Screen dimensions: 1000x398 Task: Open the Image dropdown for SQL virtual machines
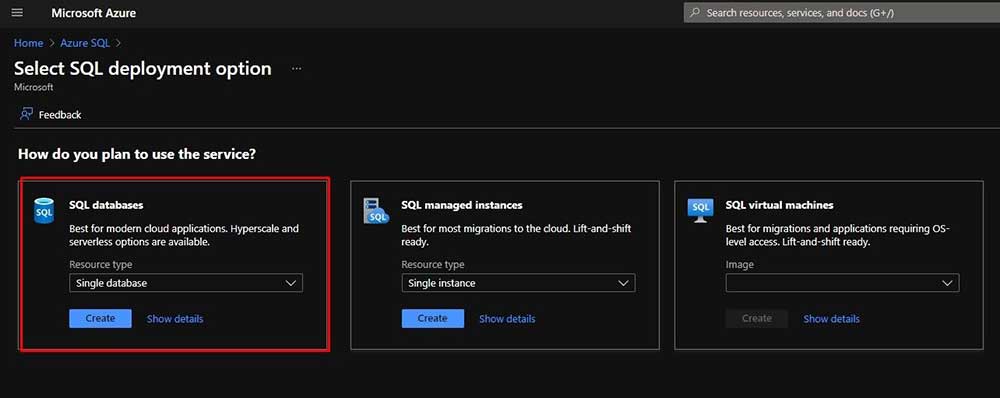(x=842, y=283)
